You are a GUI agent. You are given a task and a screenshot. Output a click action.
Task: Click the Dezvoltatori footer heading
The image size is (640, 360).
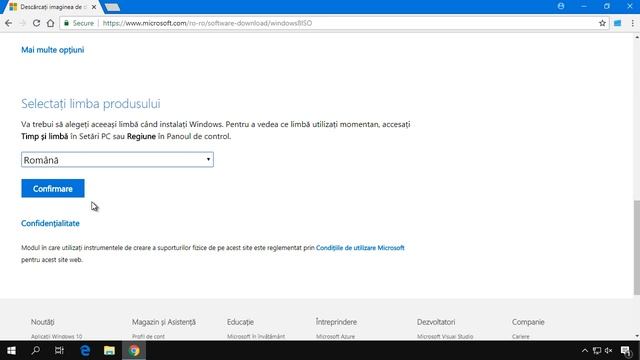[x=436, y=322]
